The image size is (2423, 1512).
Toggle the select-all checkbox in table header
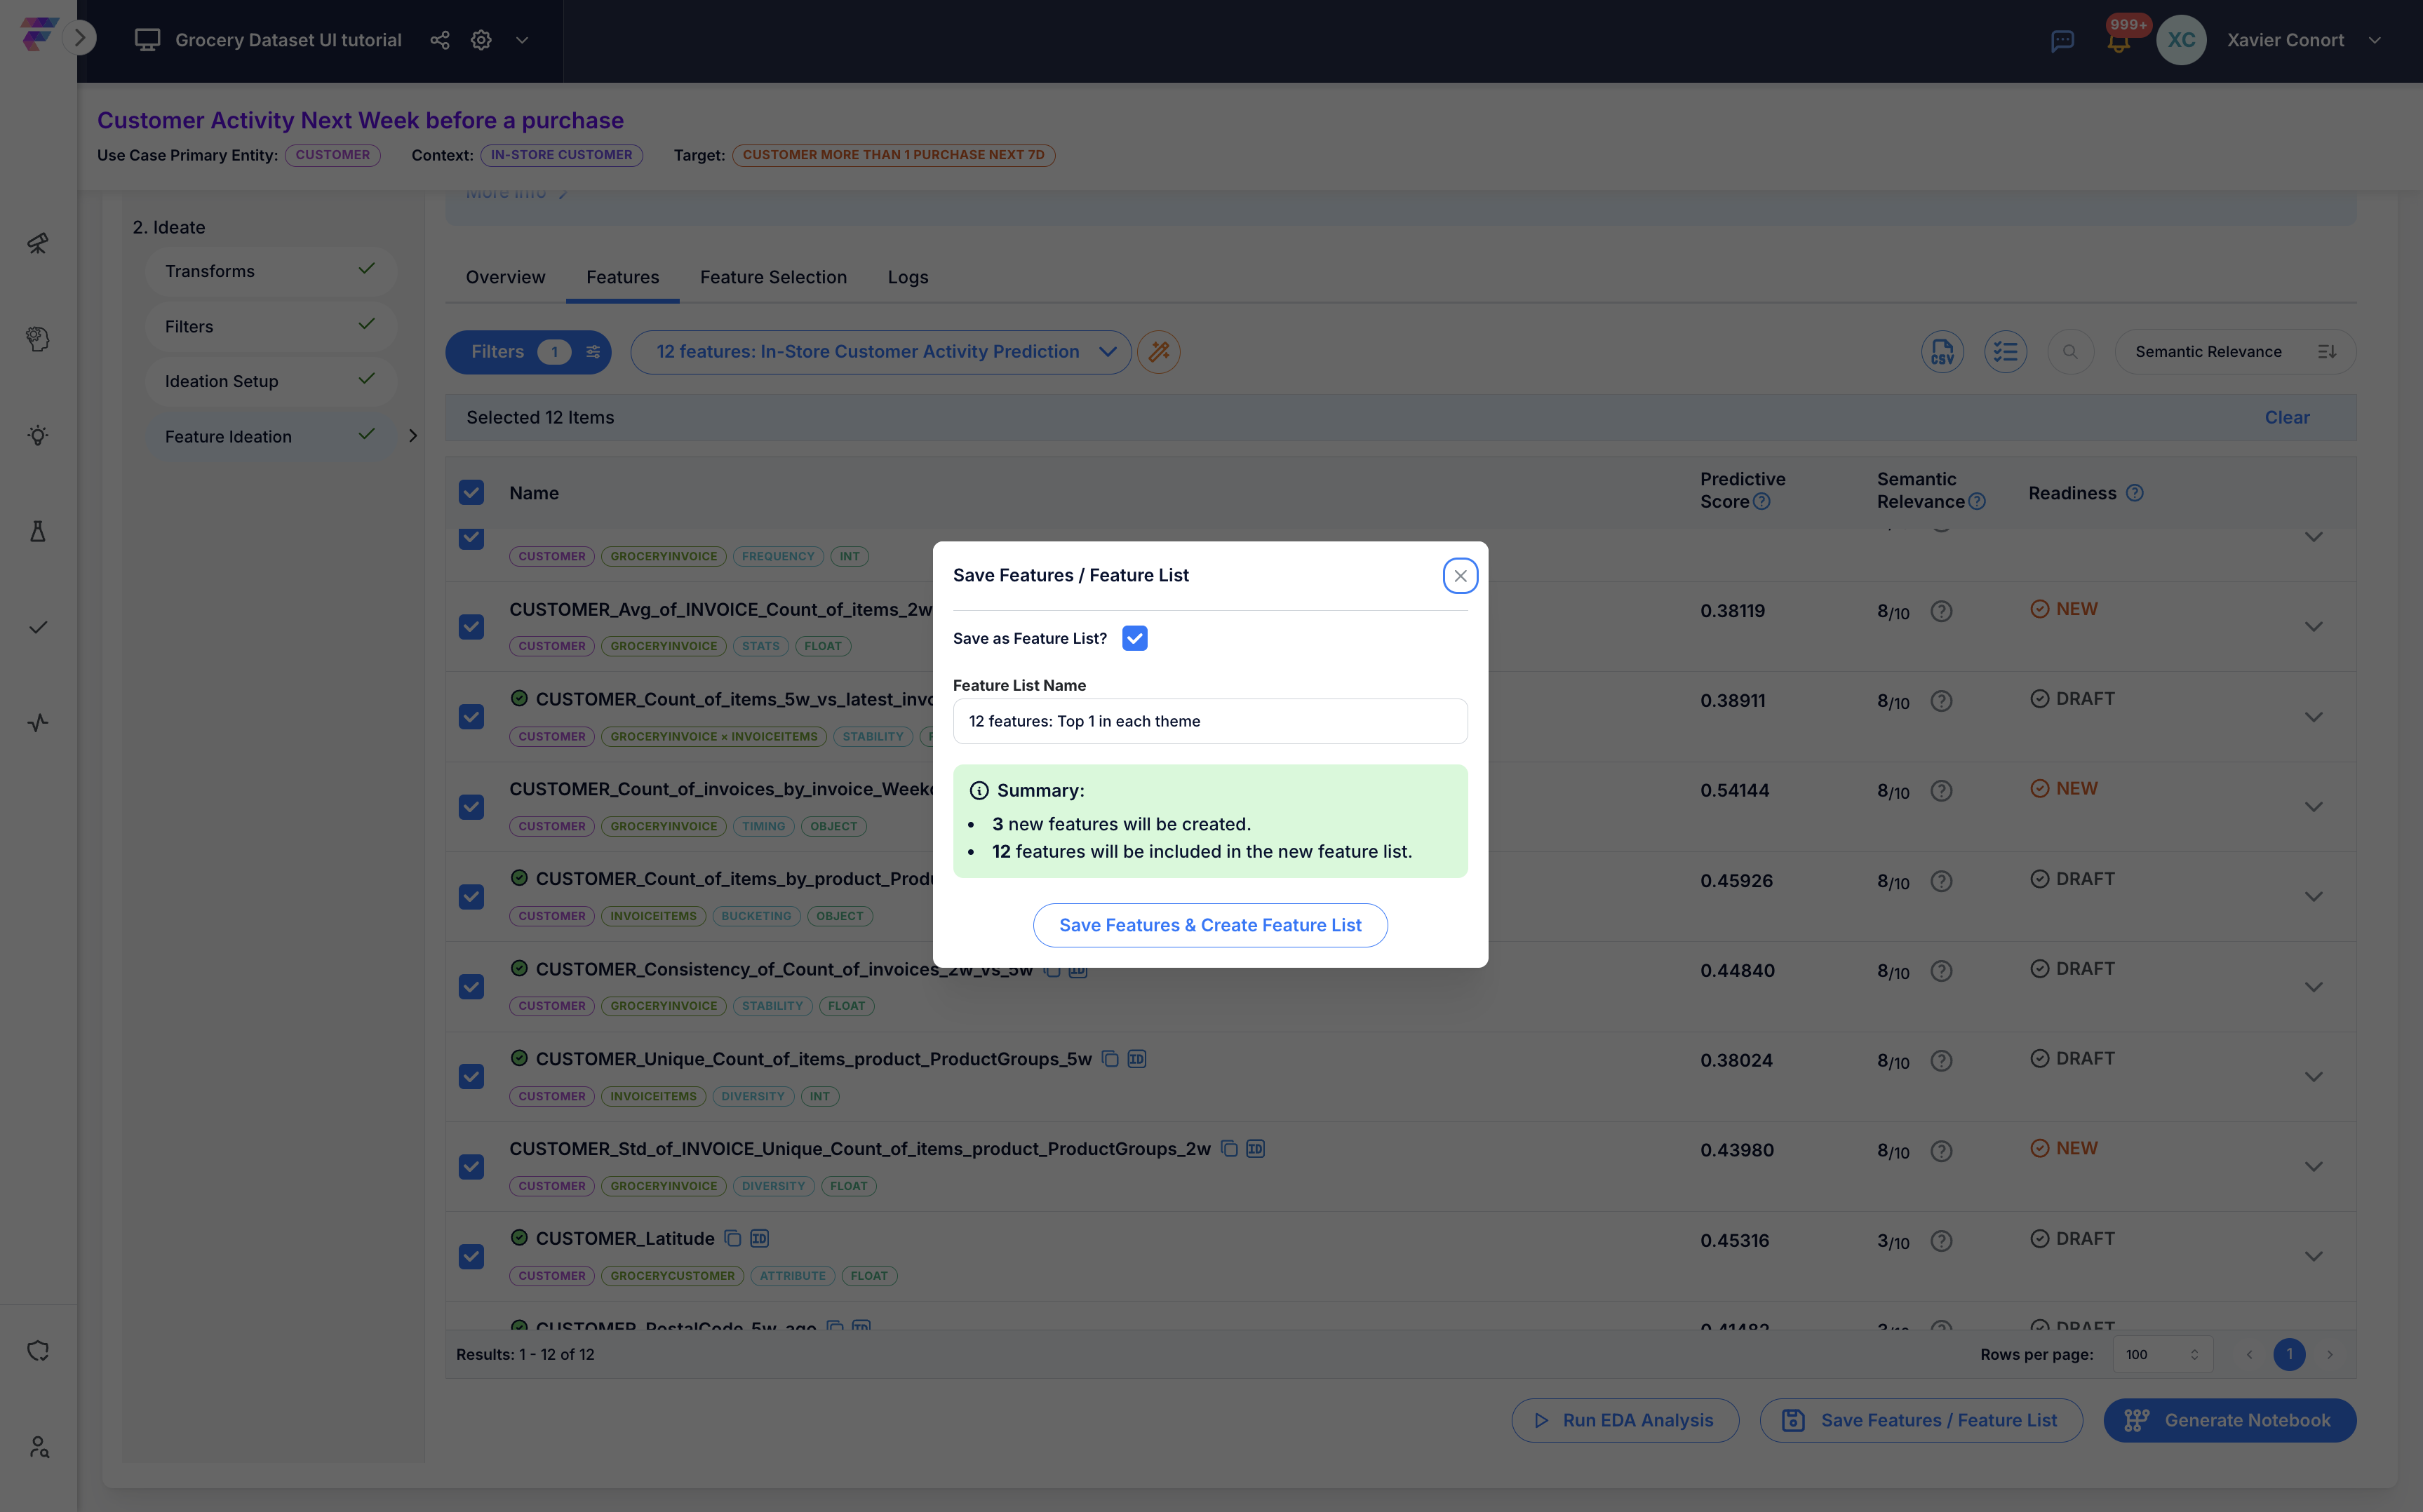pos(471,493)
